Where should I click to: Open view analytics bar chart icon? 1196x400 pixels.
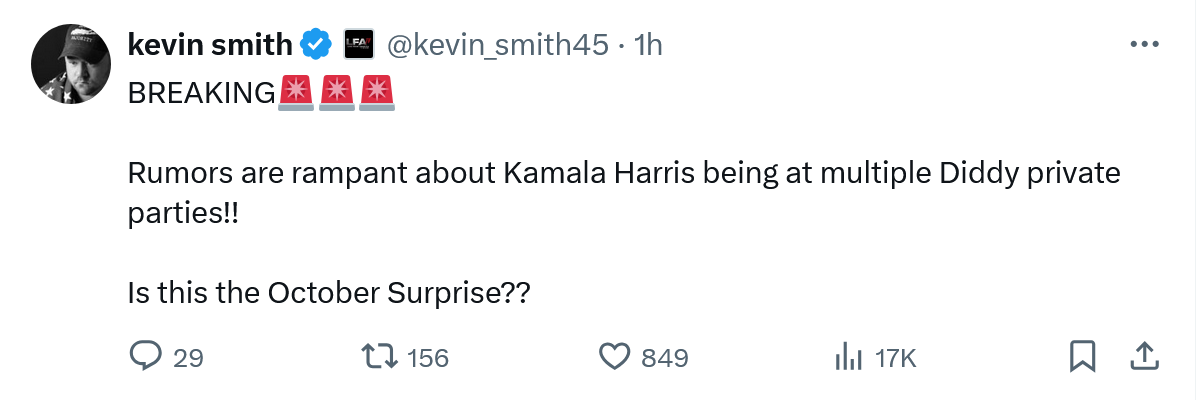point(848,356)
